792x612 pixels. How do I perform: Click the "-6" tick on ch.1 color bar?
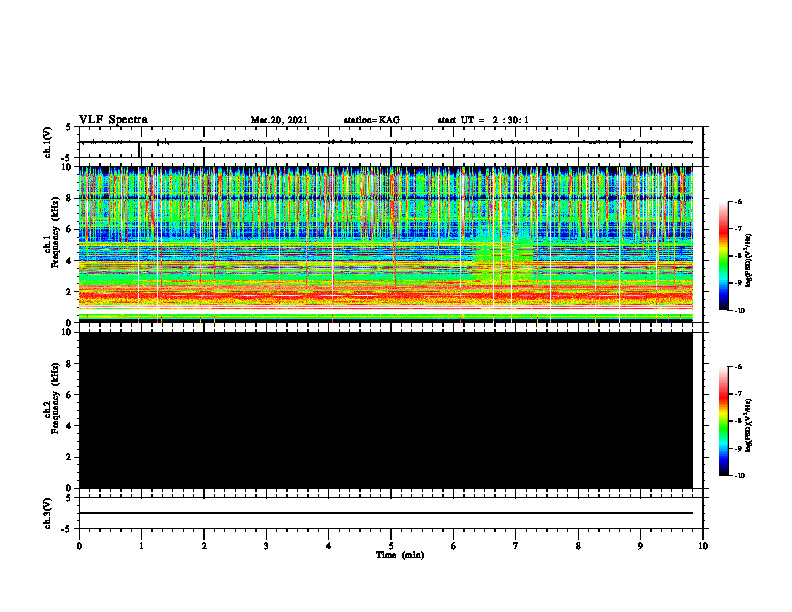(x=738, y=202)
